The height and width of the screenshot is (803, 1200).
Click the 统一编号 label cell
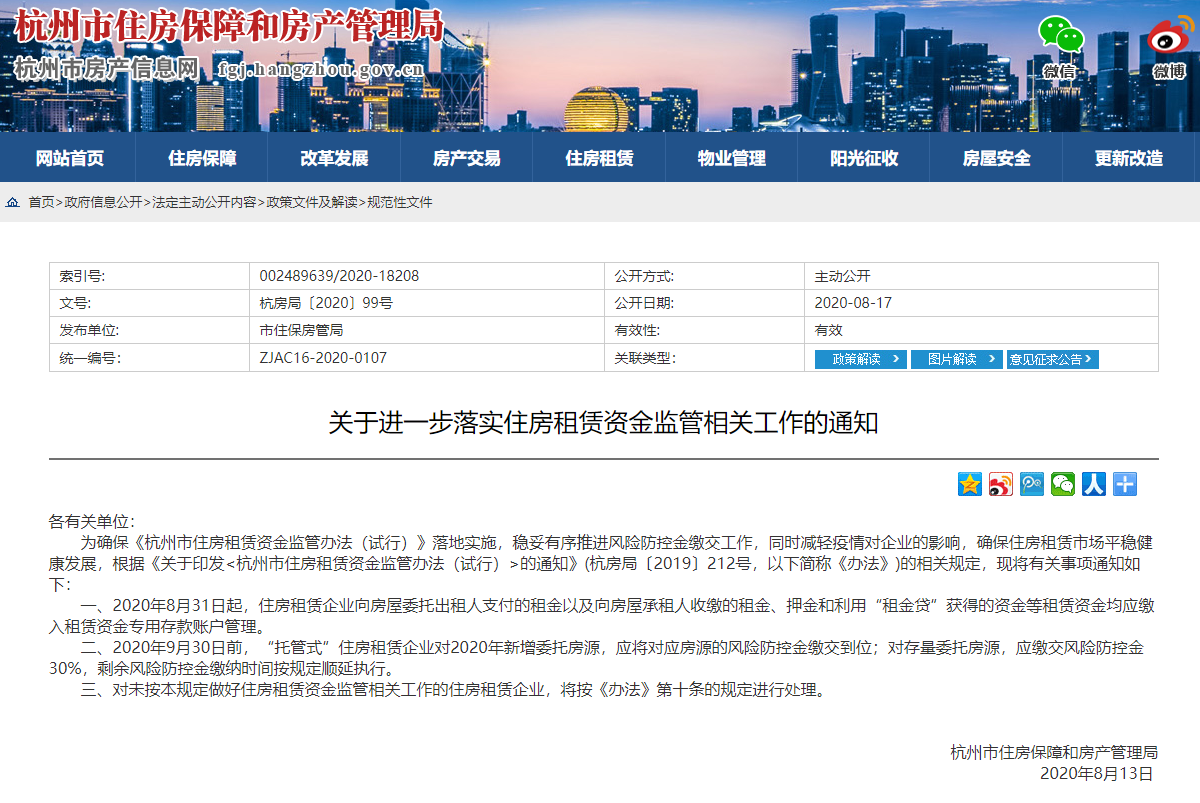(149, 358)
